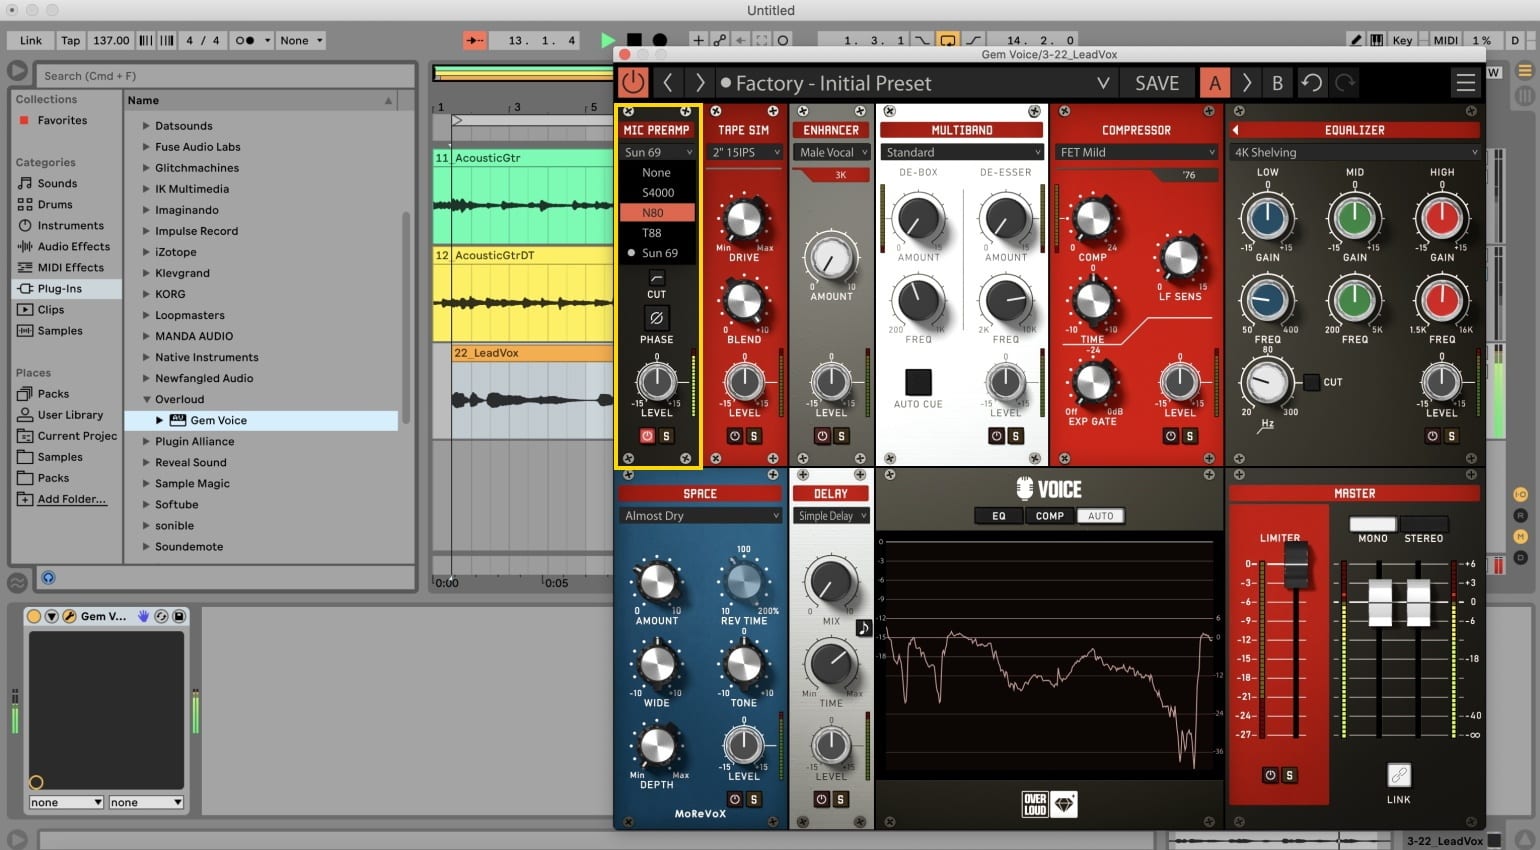Open the Gem Voice hamburger menu
The height and width of the screenshot is (850, 1540).
point(1465,83)
